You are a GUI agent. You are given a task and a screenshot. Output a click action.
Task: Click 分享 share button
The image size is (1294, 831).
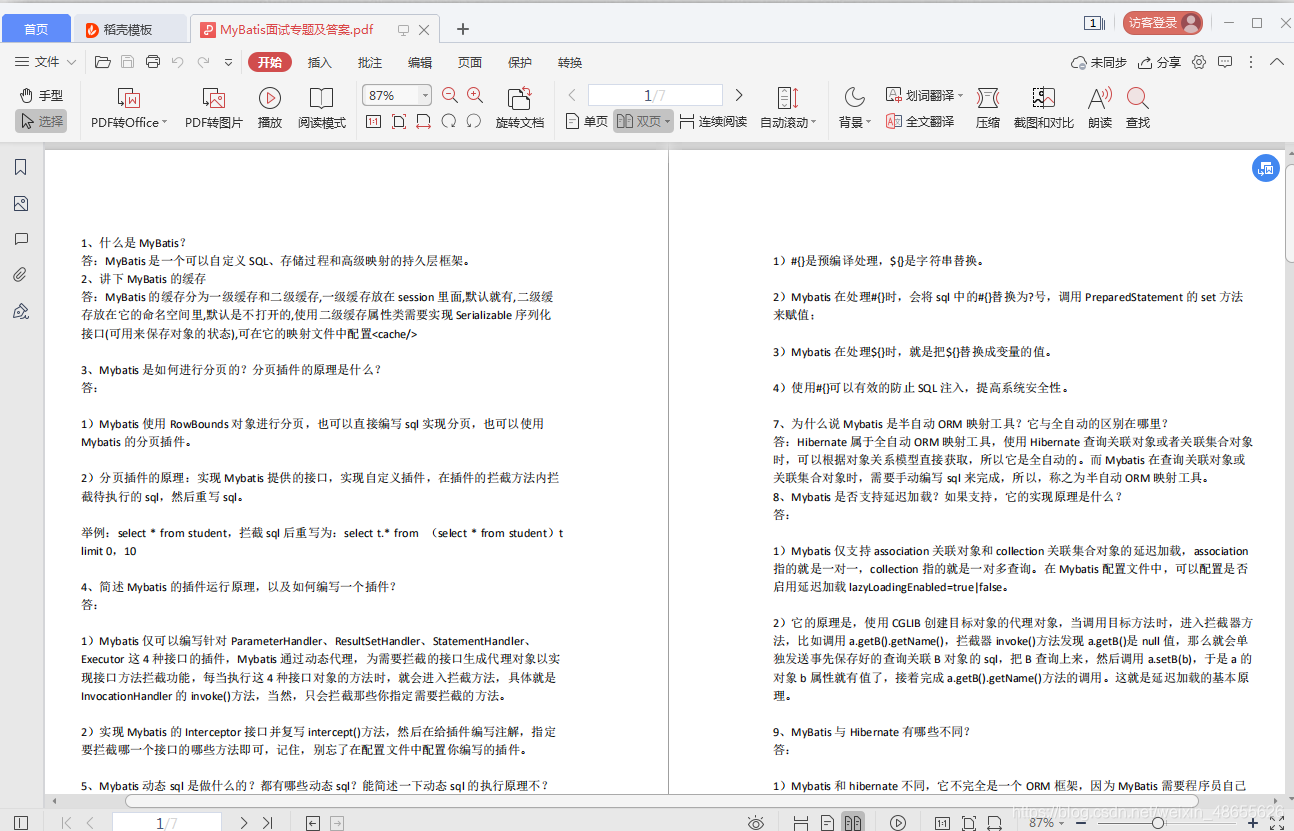(1159, 62)
